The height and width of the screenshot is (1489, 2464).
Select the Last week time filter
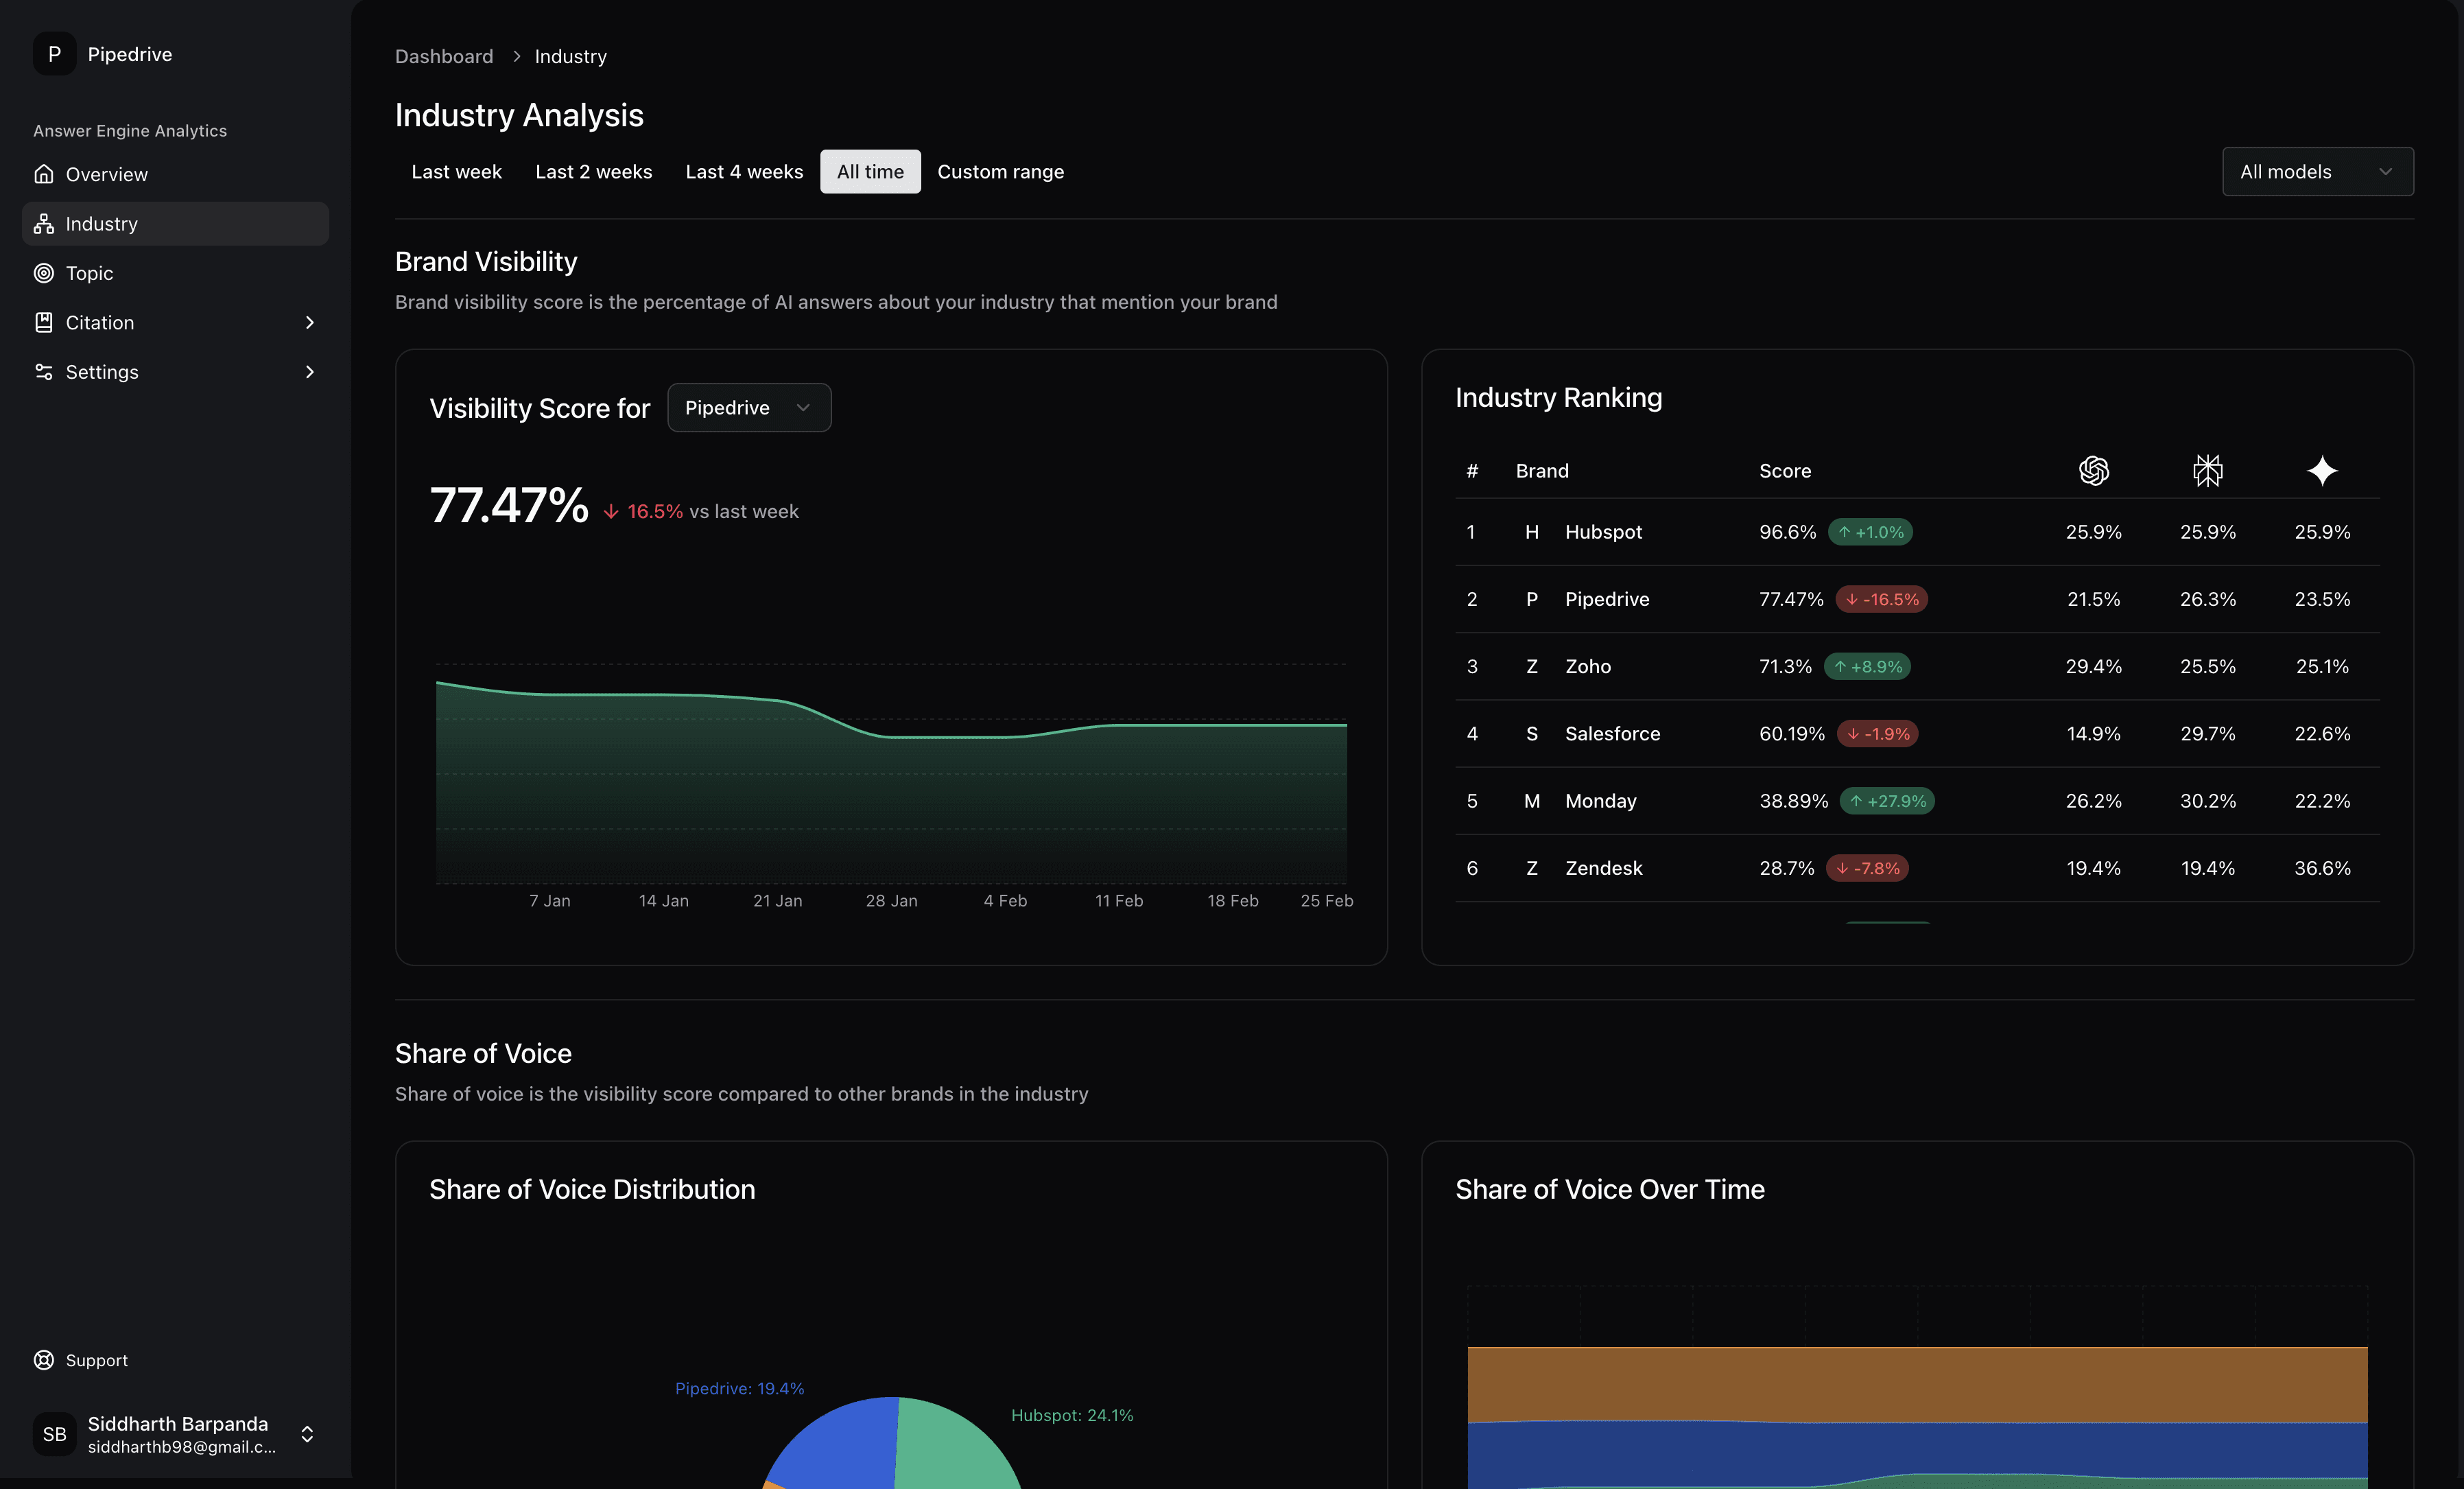pyautogui.click(x=456, y=171)
